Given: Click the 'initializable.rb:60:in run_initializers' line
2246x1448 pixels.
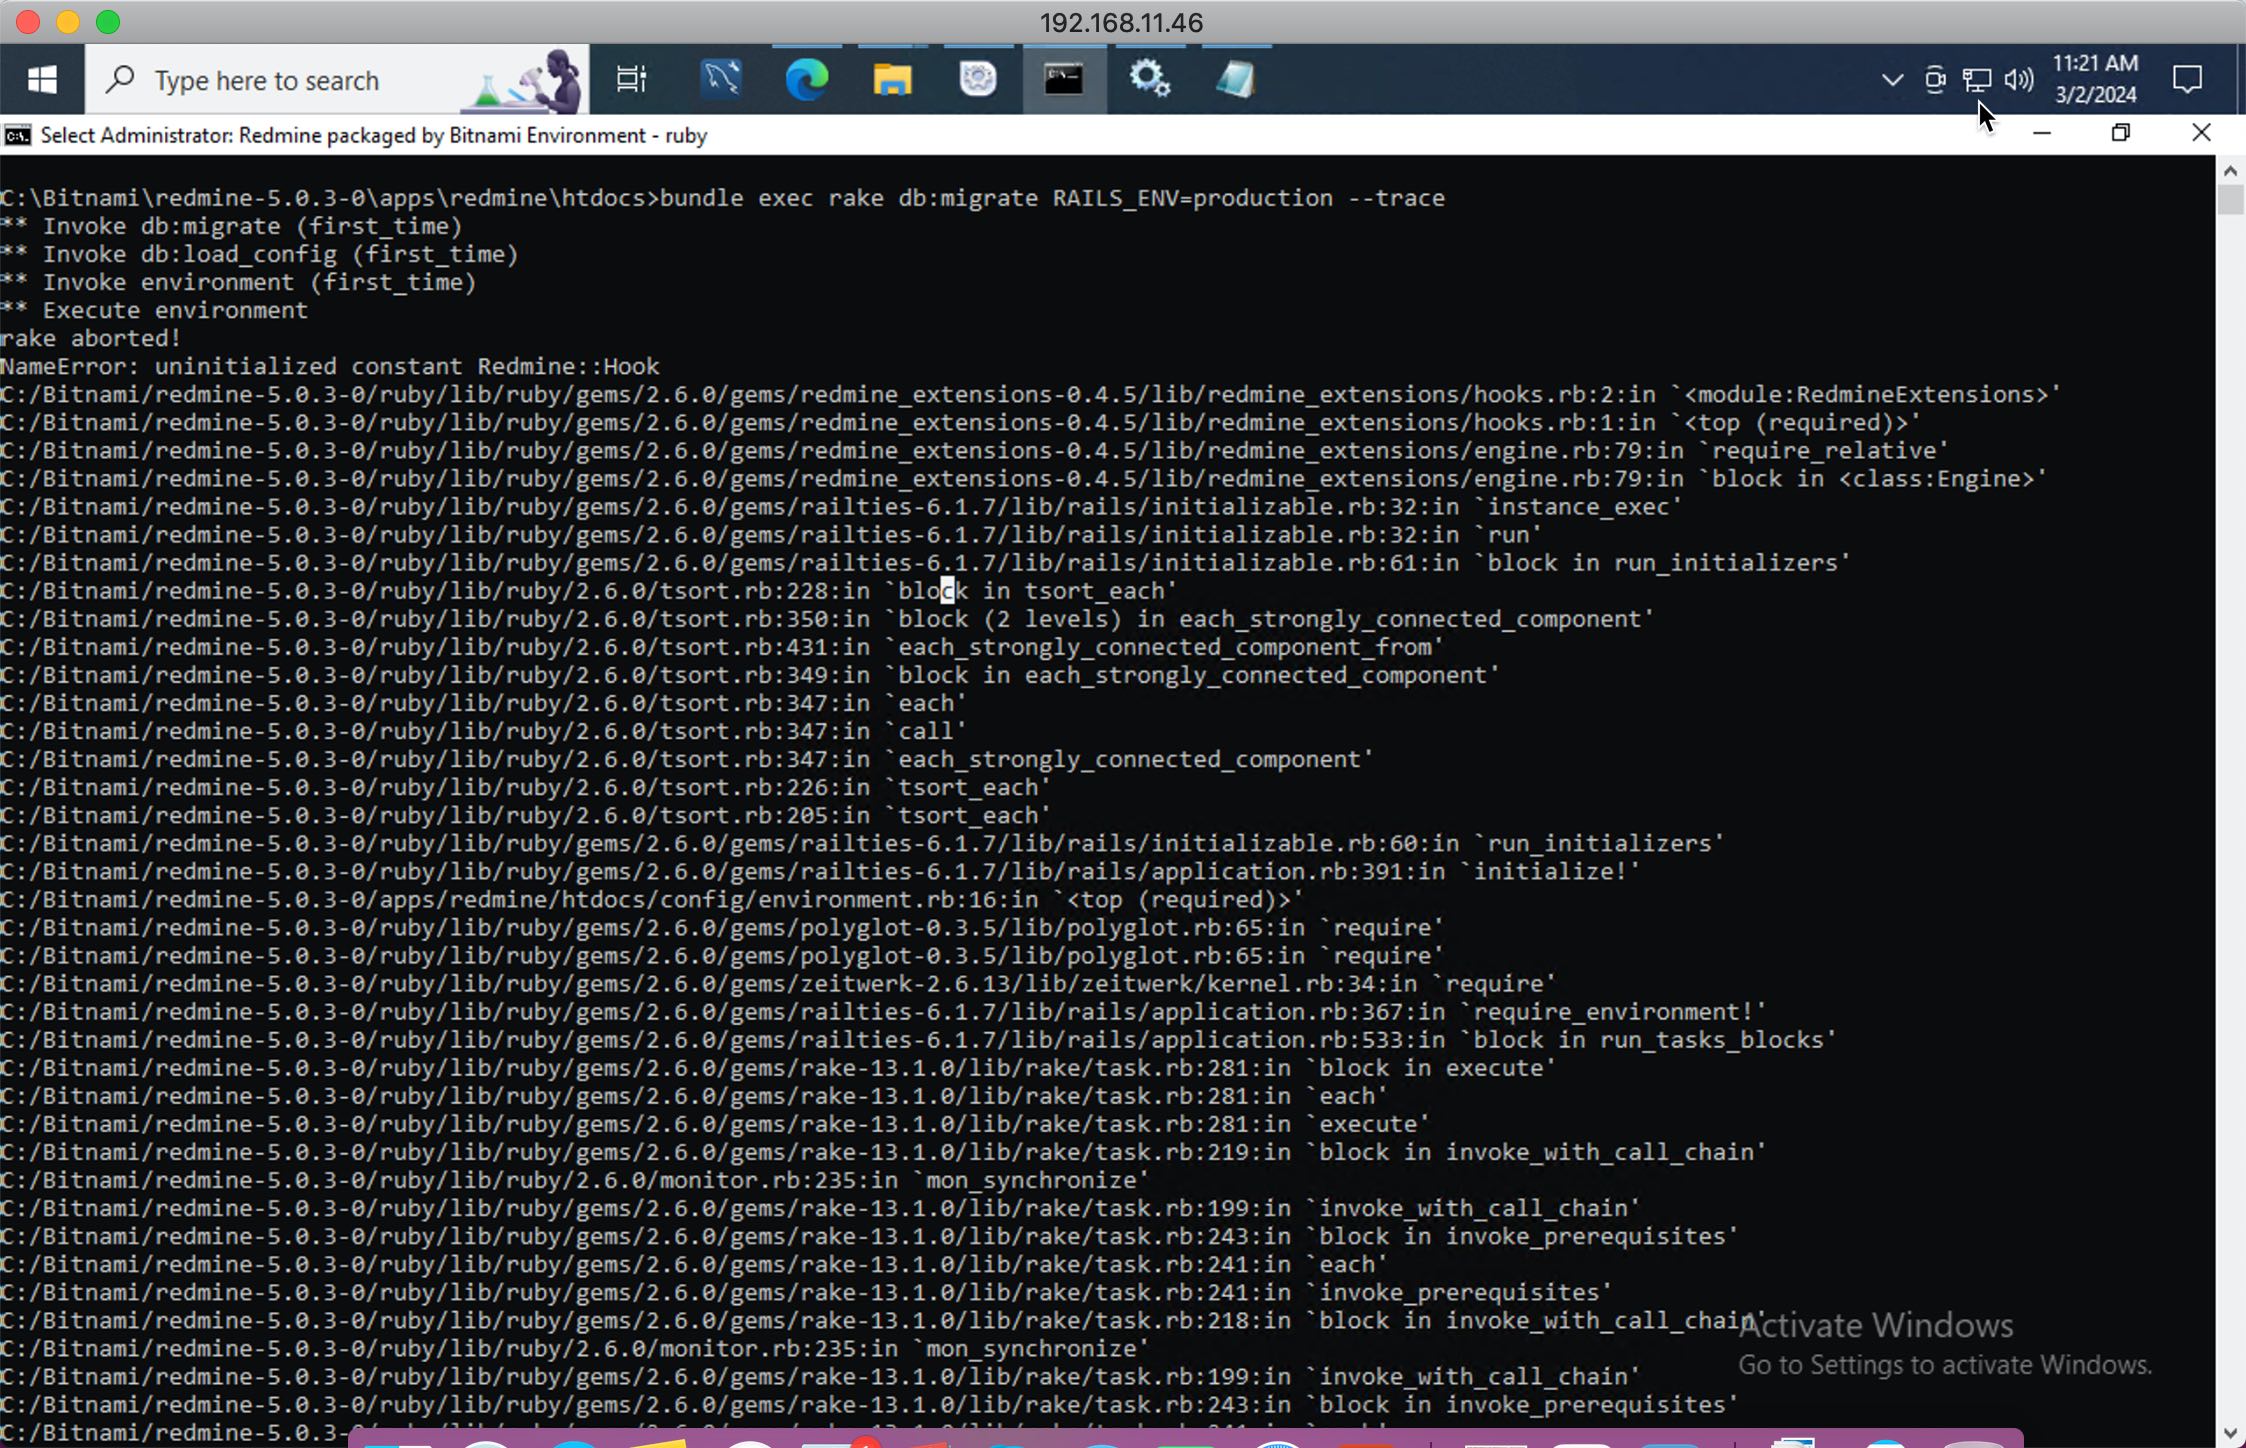Looking at the screenshot, I should 862,843.
